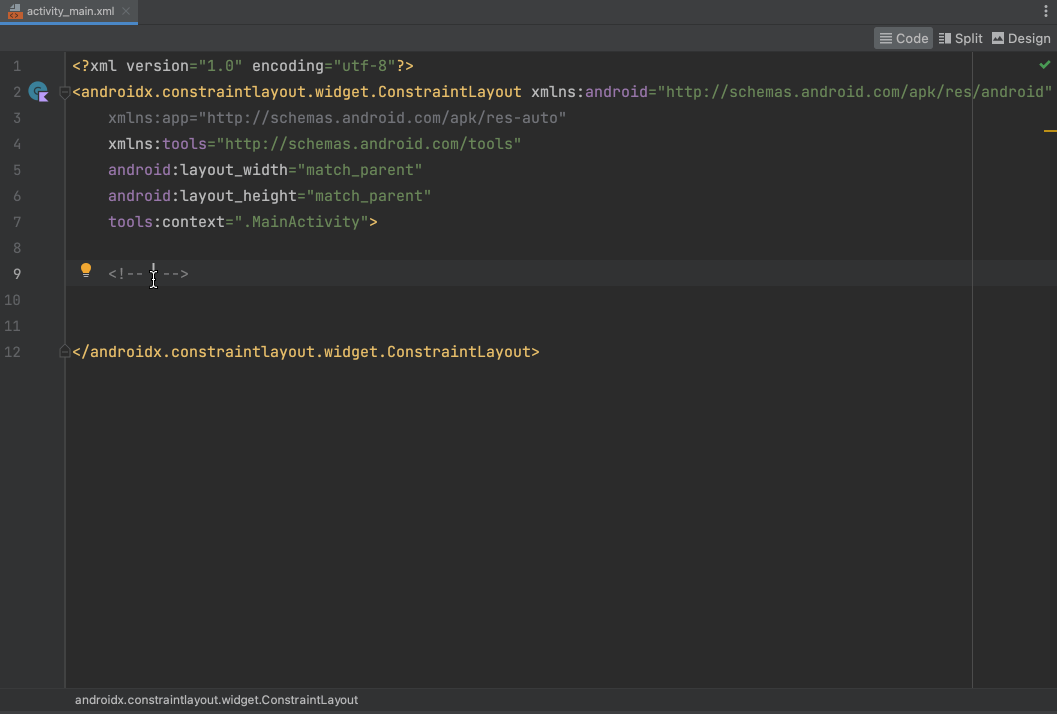Show intention actions via the lightbulb

(86, 270)
